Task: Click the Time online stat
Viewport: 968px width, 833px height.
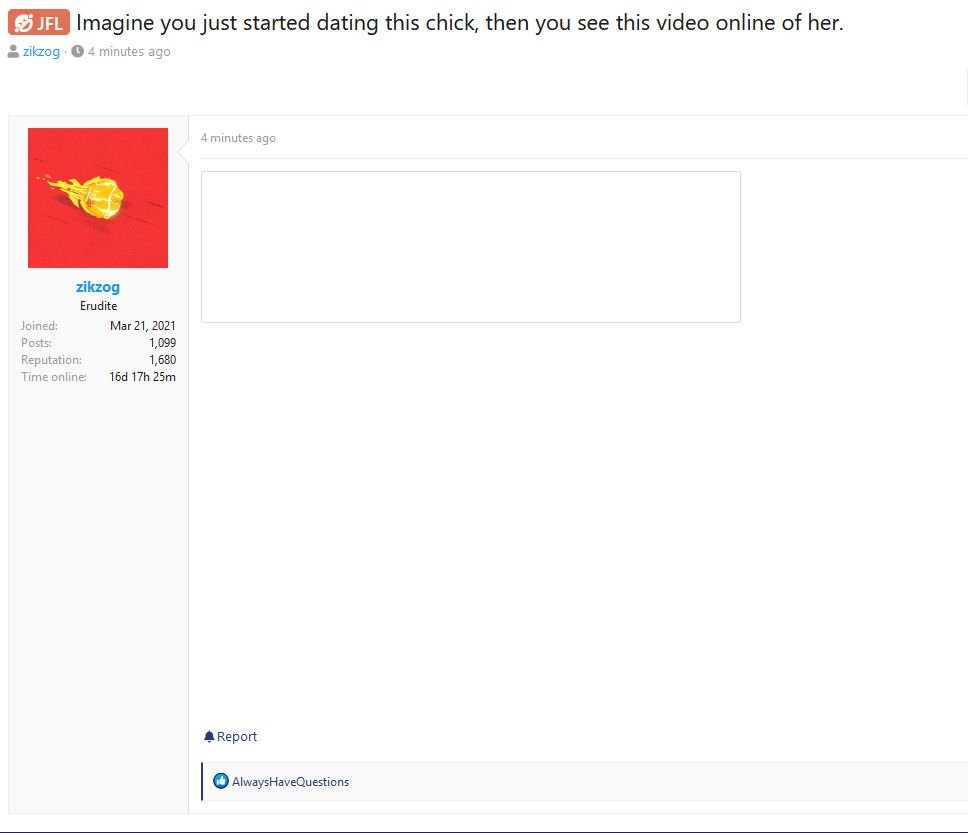Action: coord(142,376)
